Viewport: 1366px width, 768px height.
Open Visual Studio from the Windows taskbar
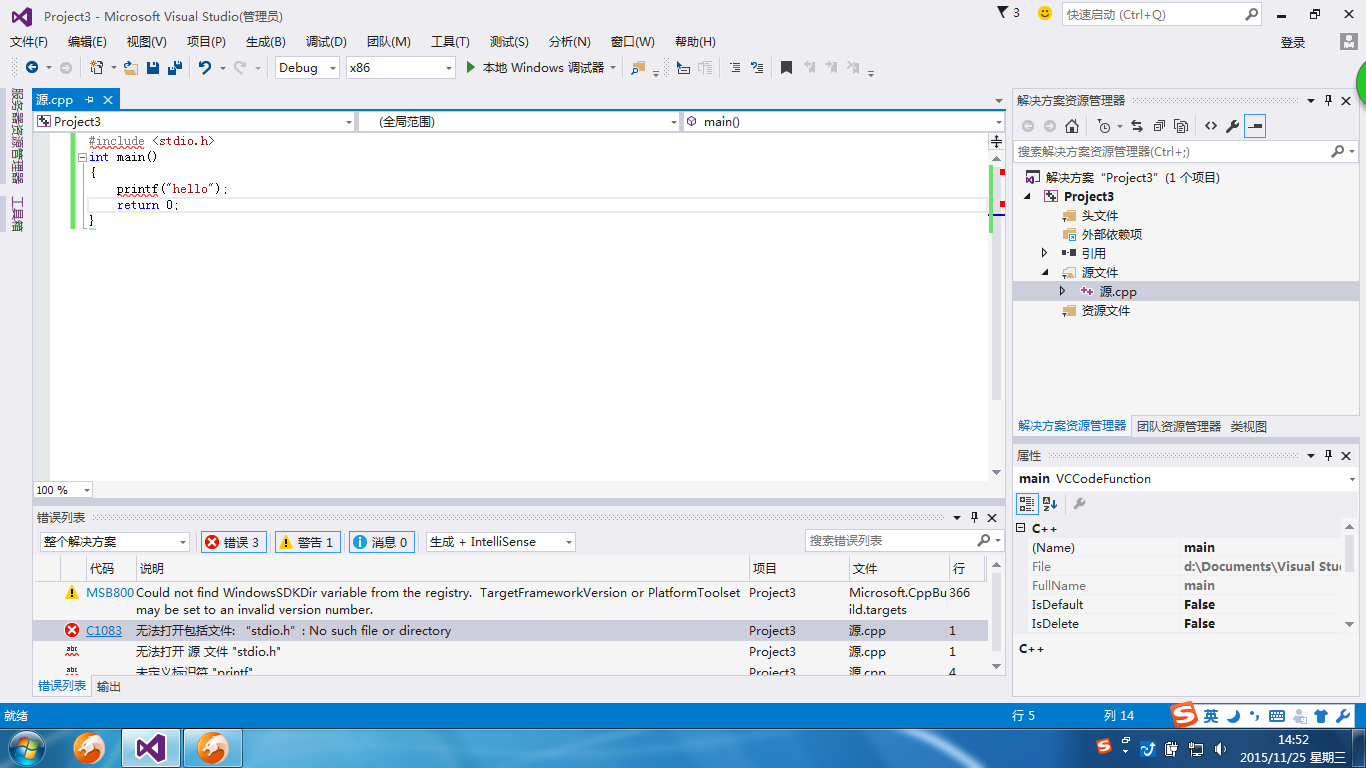point(151,748)
